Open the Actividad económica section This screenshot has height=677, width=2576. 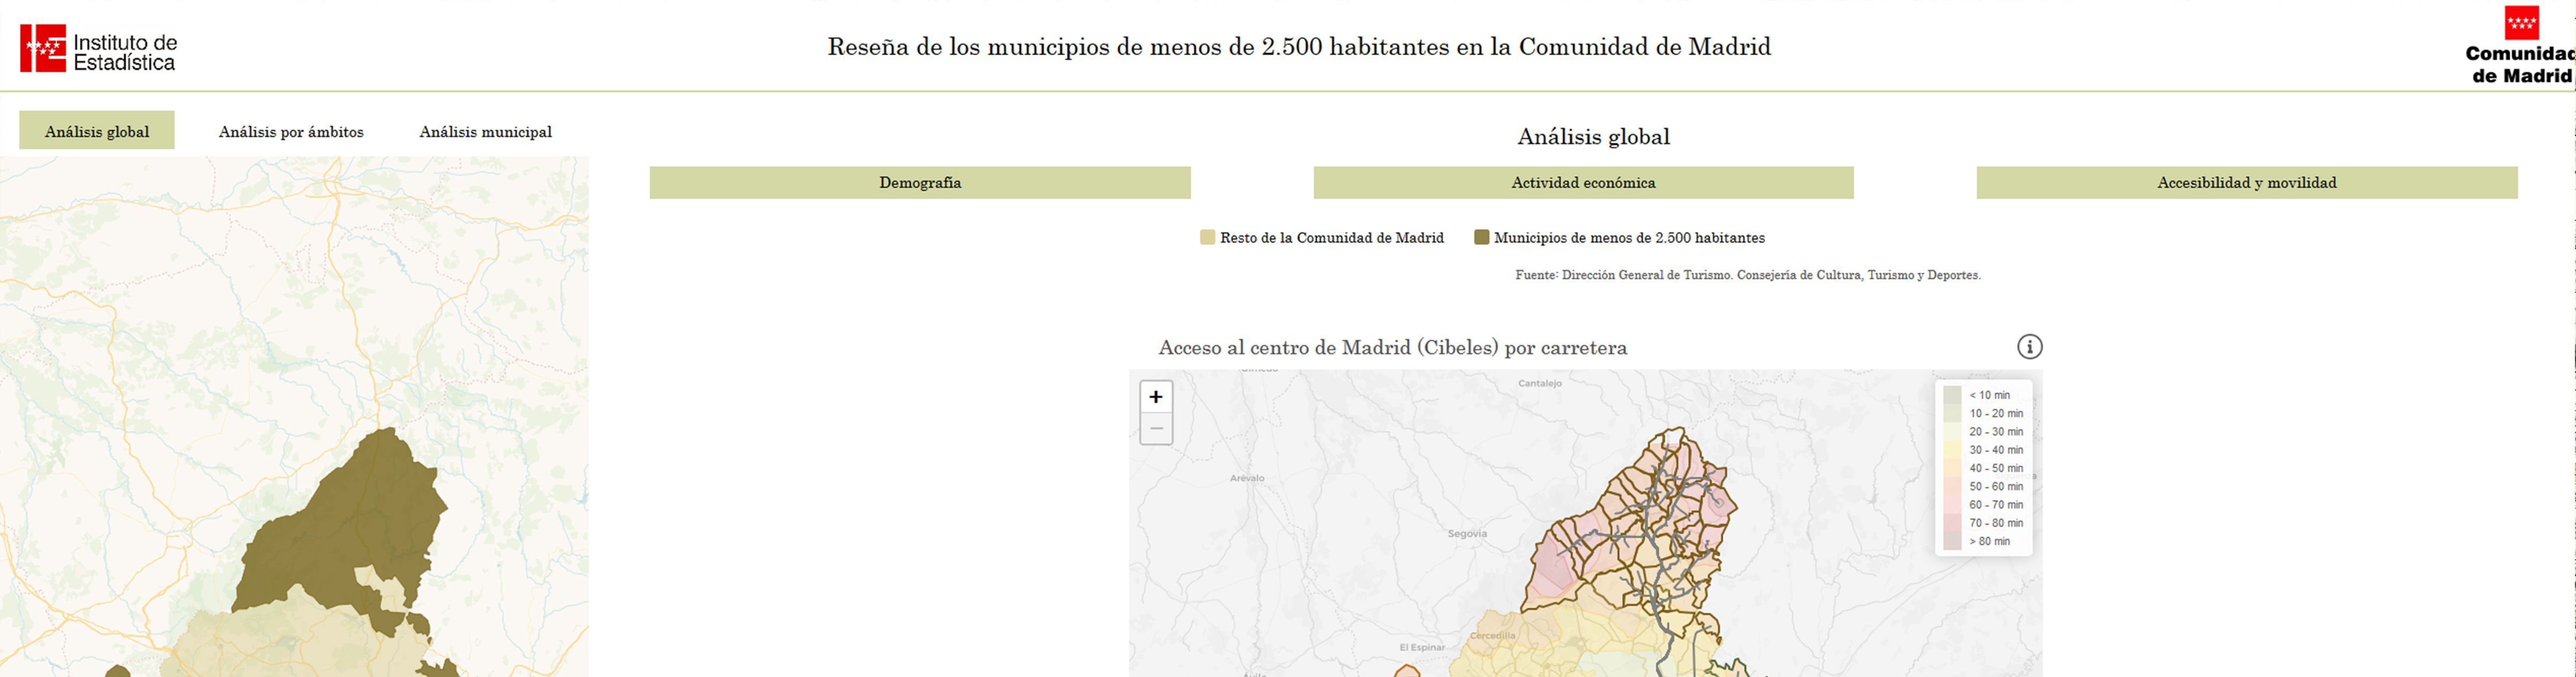(1583, 183)
